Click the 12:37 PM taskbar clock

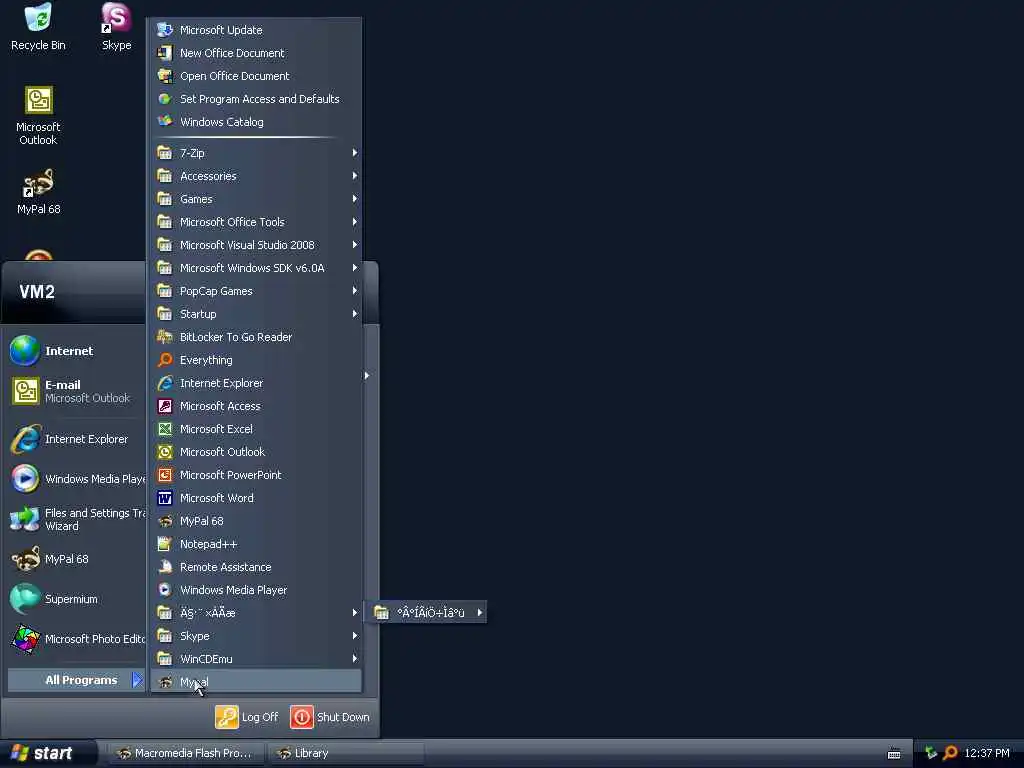(987, 753)
